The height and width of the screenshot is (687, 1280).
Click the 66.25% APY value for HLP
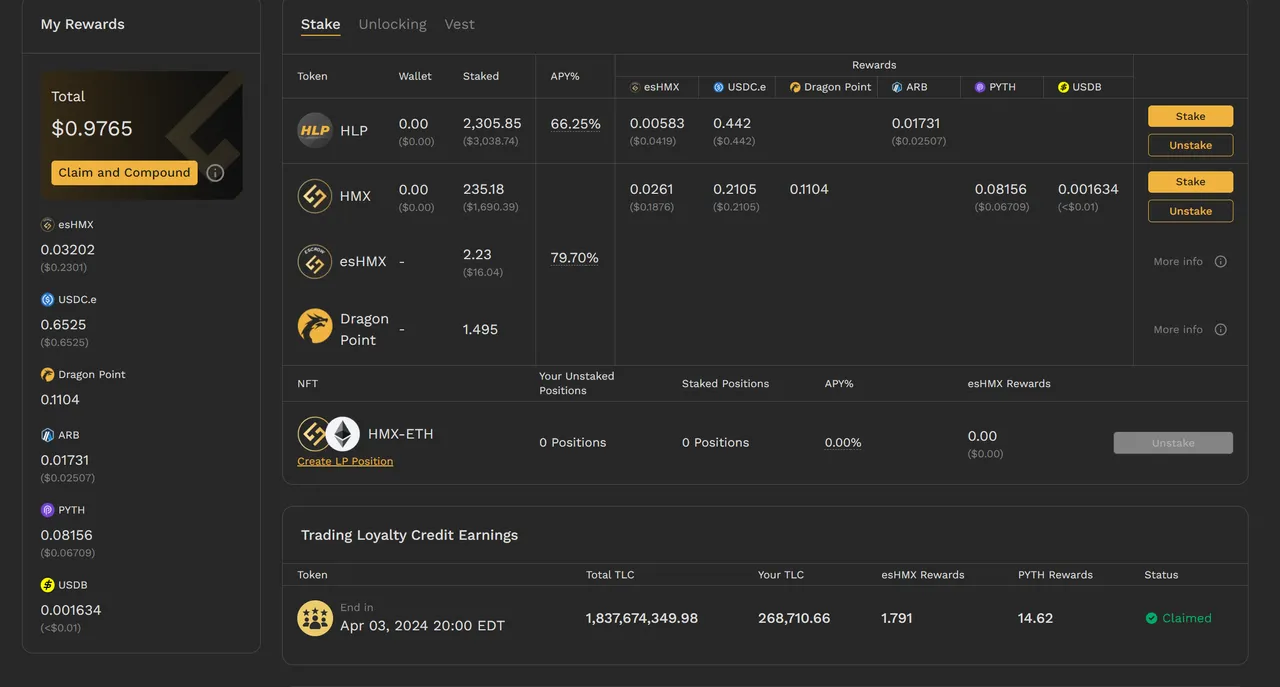(x=576, y=124)
